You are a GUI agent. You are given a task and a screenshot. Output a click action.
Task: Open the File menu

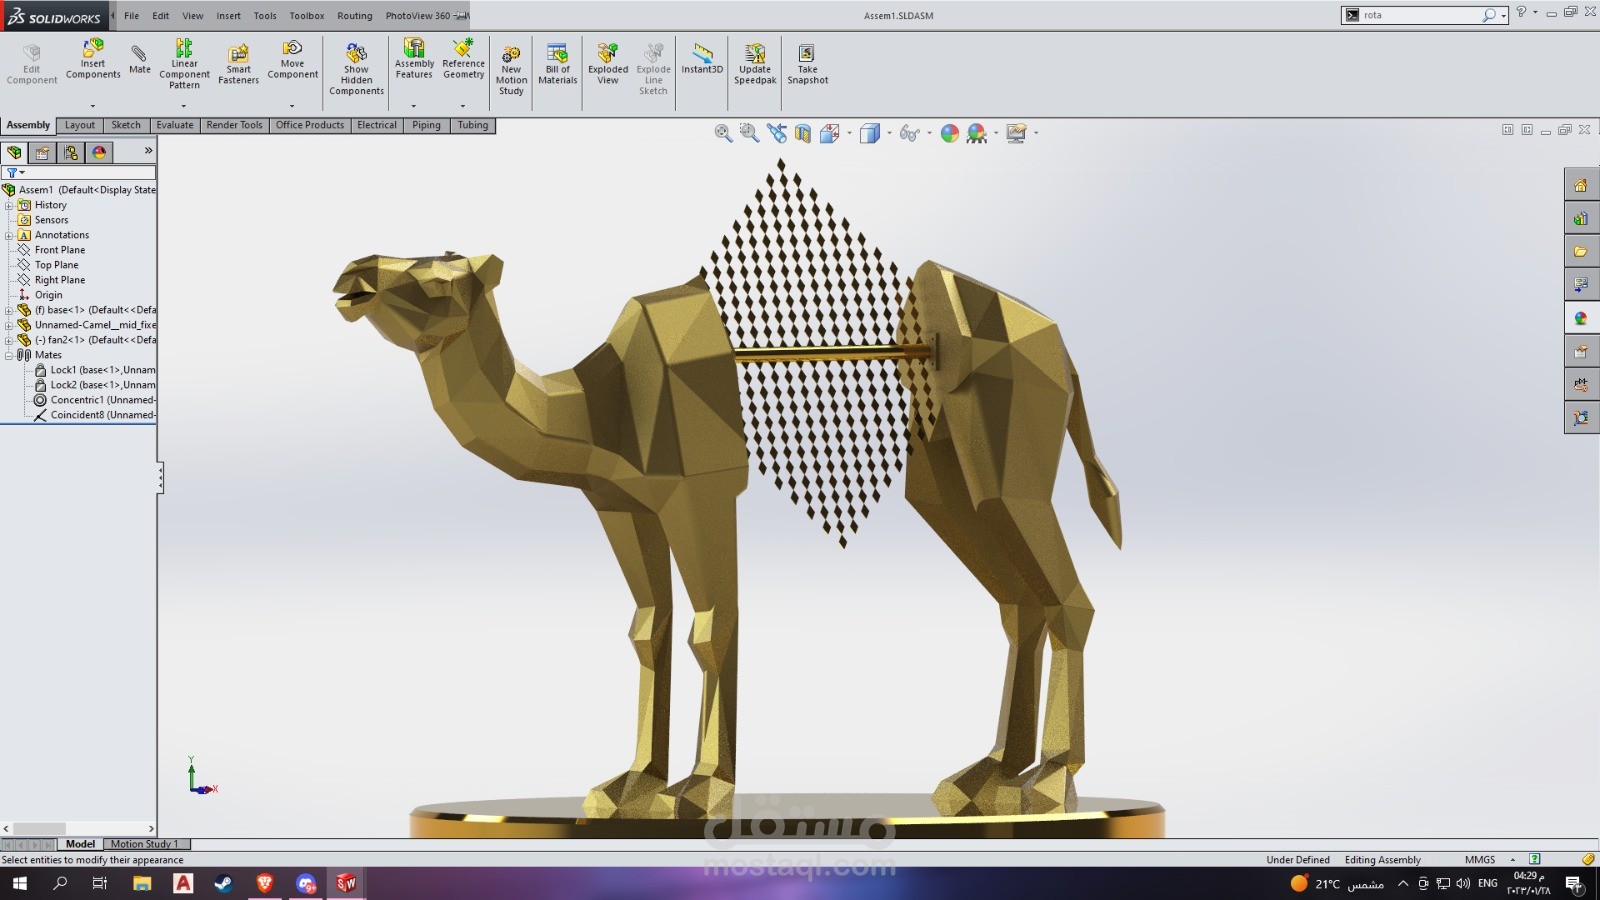click(132, 16)
